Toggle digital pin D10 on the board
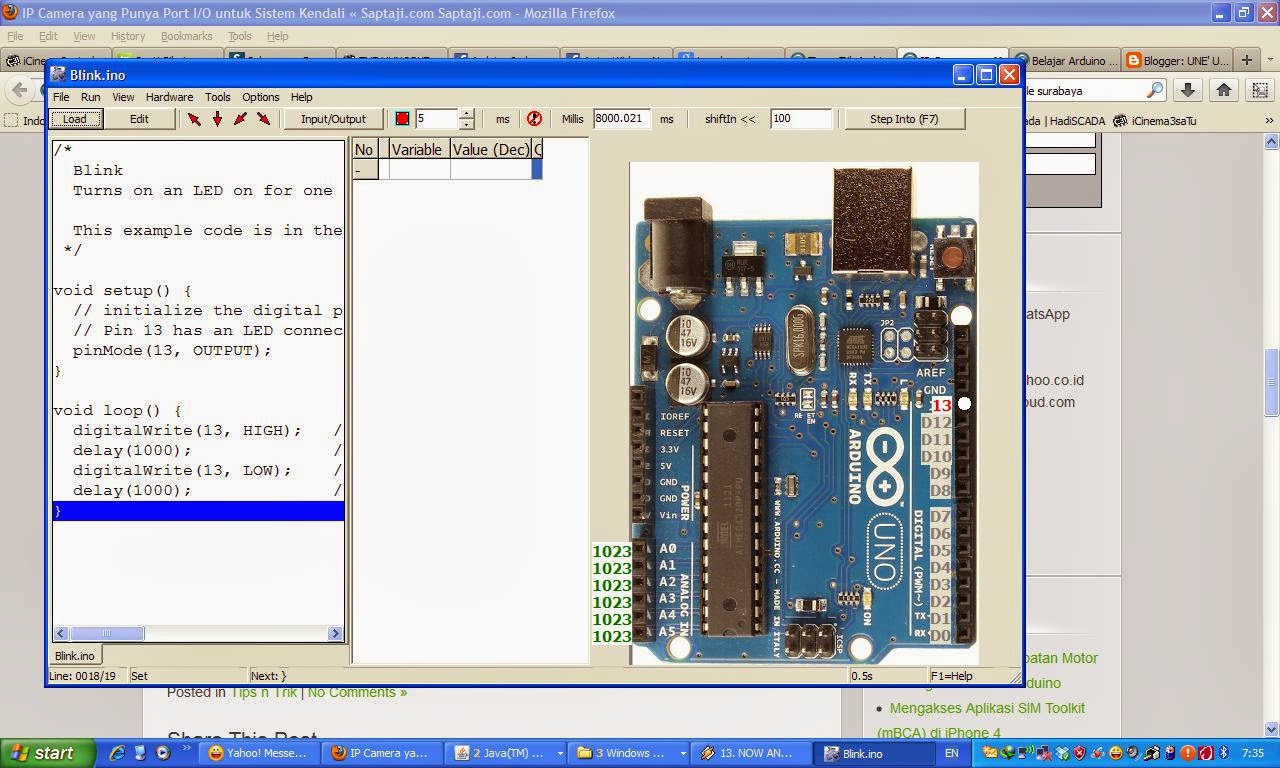 (936, 457)
